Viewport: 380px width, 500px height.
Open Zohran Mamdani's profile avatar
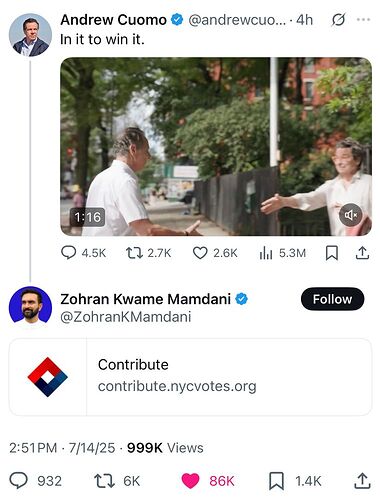[x=30, y=305]
